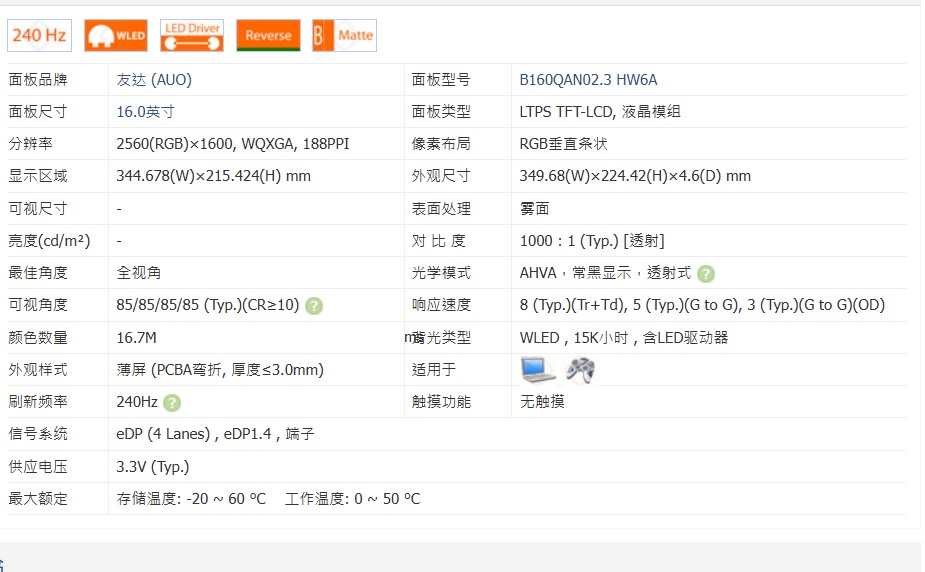Click the LTPS TFT-LCD panel type value
Image resolution: width=925 pixels, height=572 pixels.
pyautogui.click(x=600, y=112)
